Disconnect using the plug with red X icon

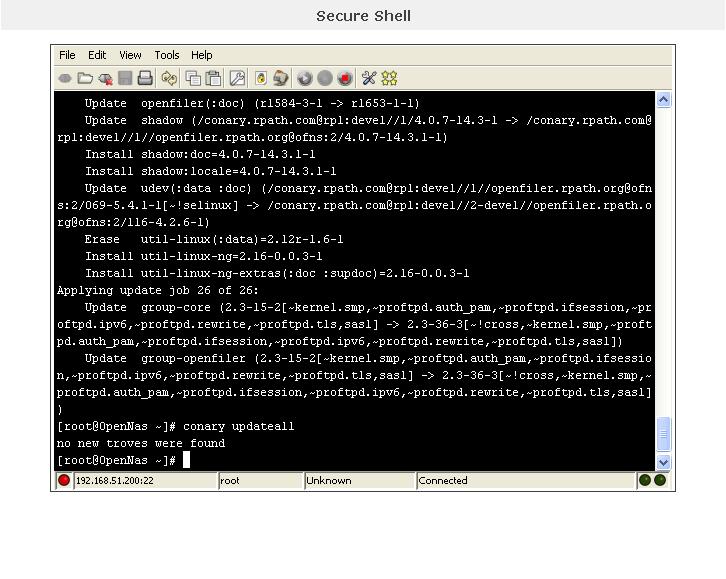pos(106,79)
